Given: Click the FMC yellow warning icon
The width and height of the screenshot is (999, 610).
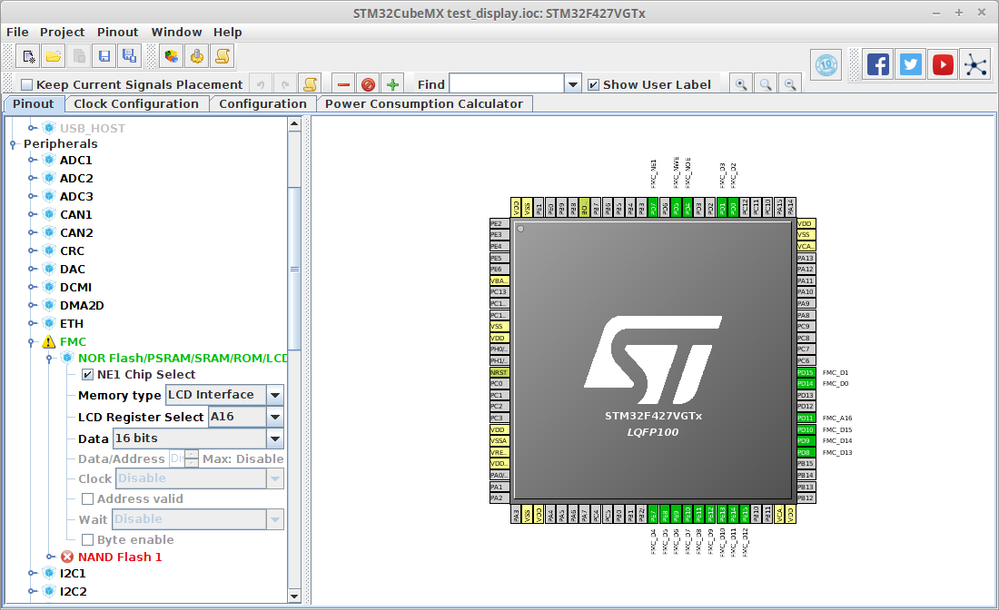Looking at the screenshot, I should 49,342.
